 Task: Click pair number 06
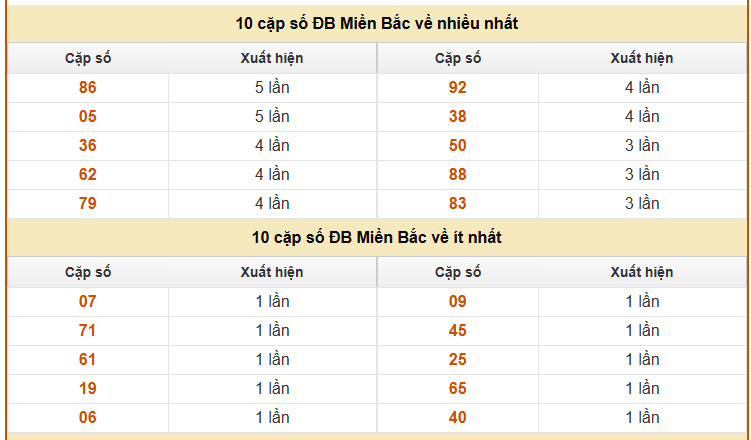coord(88,417)
